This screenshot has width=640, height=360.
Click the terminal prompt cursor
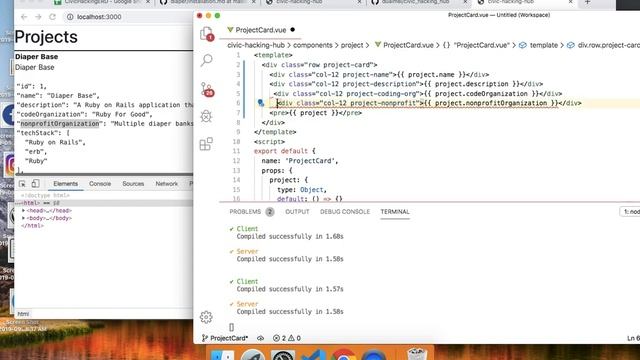[x=231, y=327]
